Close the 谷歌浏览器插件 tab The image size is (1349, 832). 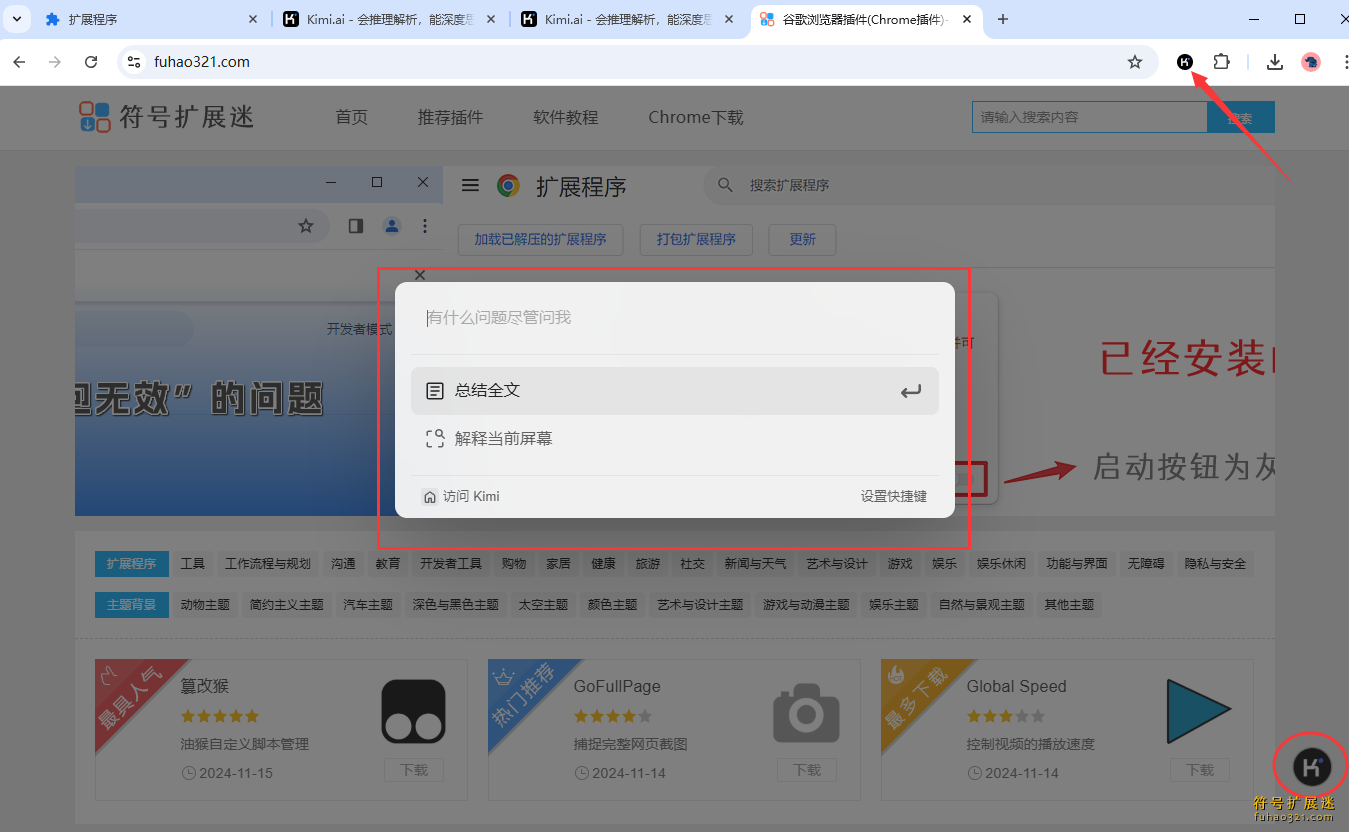pyautogui.click(x=965, y=19)
